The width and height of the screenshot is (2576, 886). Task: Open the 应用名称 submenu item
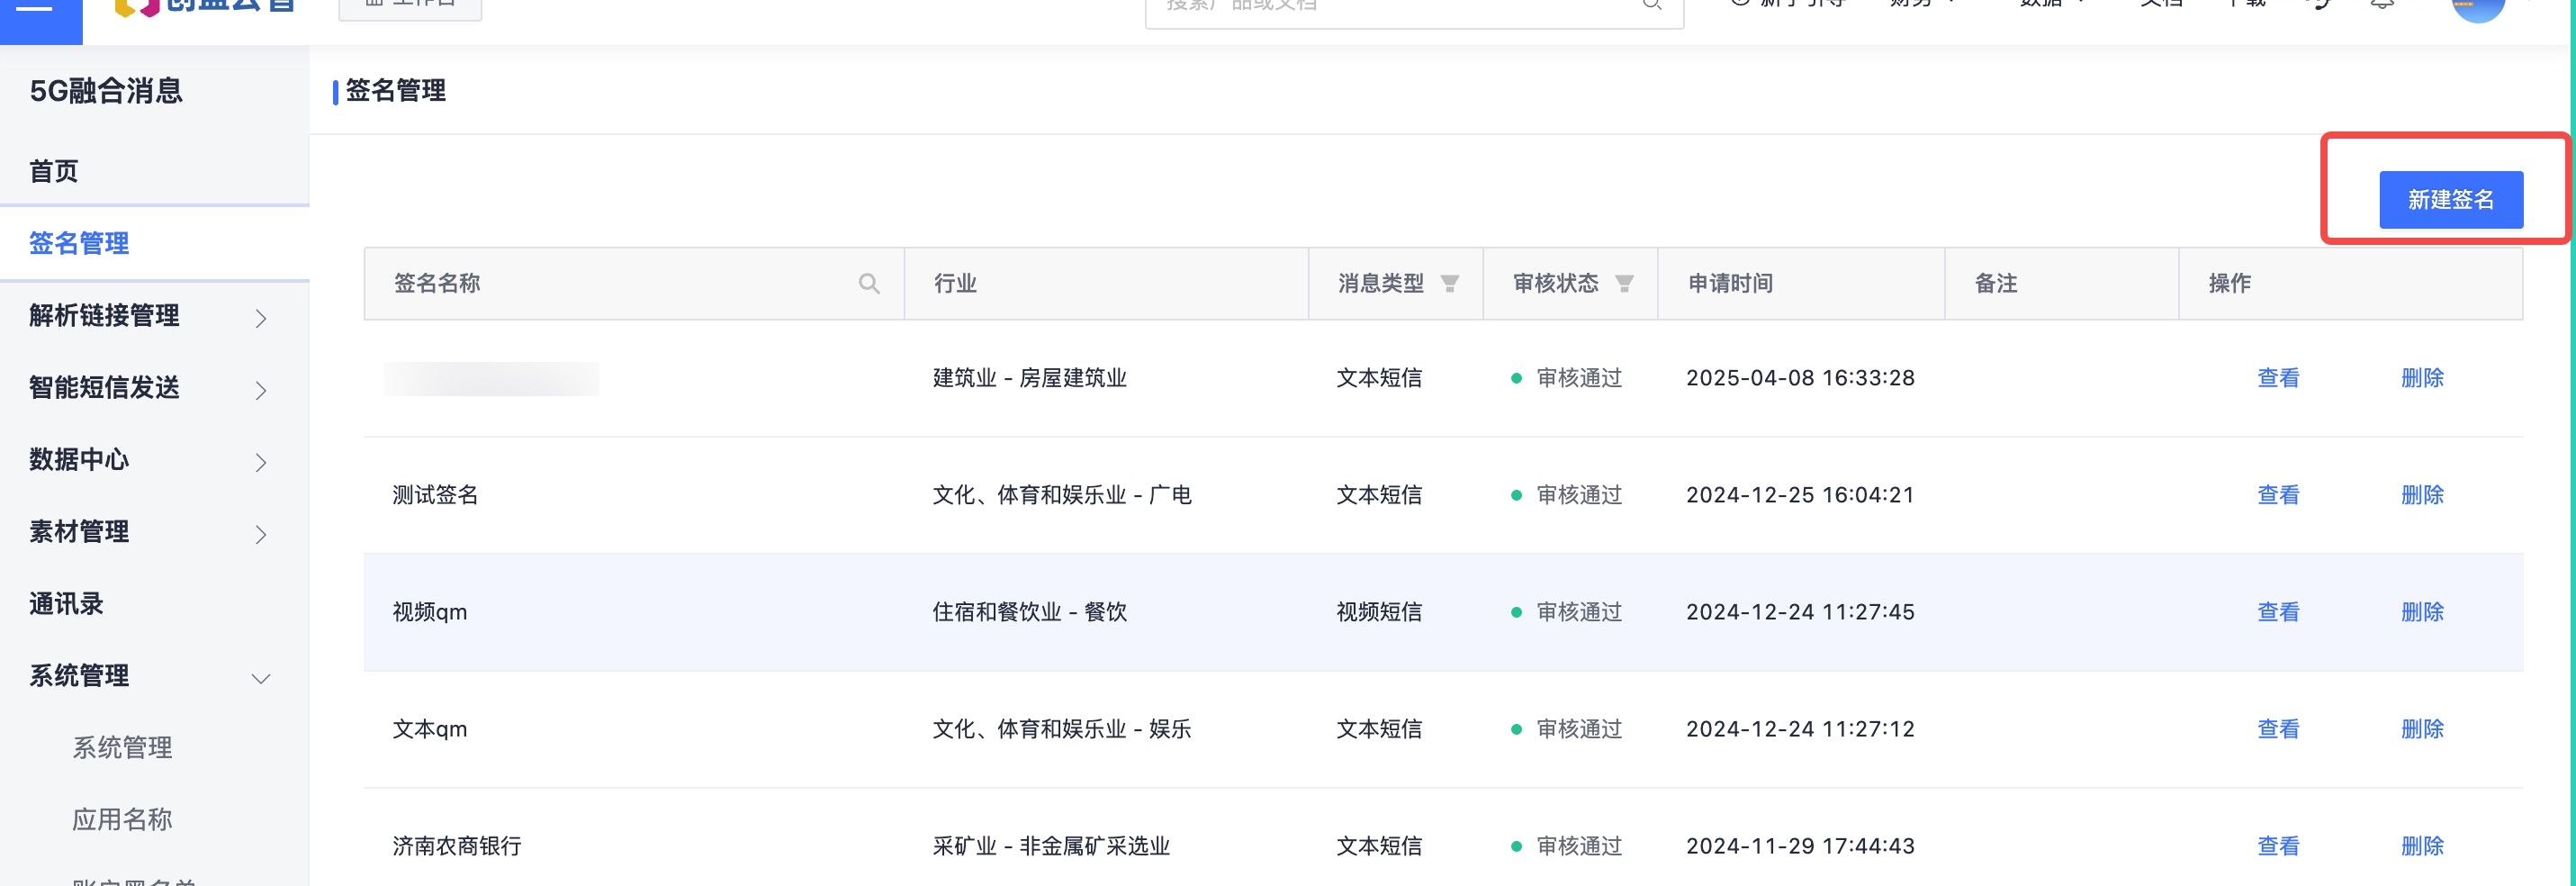point(122,820)
